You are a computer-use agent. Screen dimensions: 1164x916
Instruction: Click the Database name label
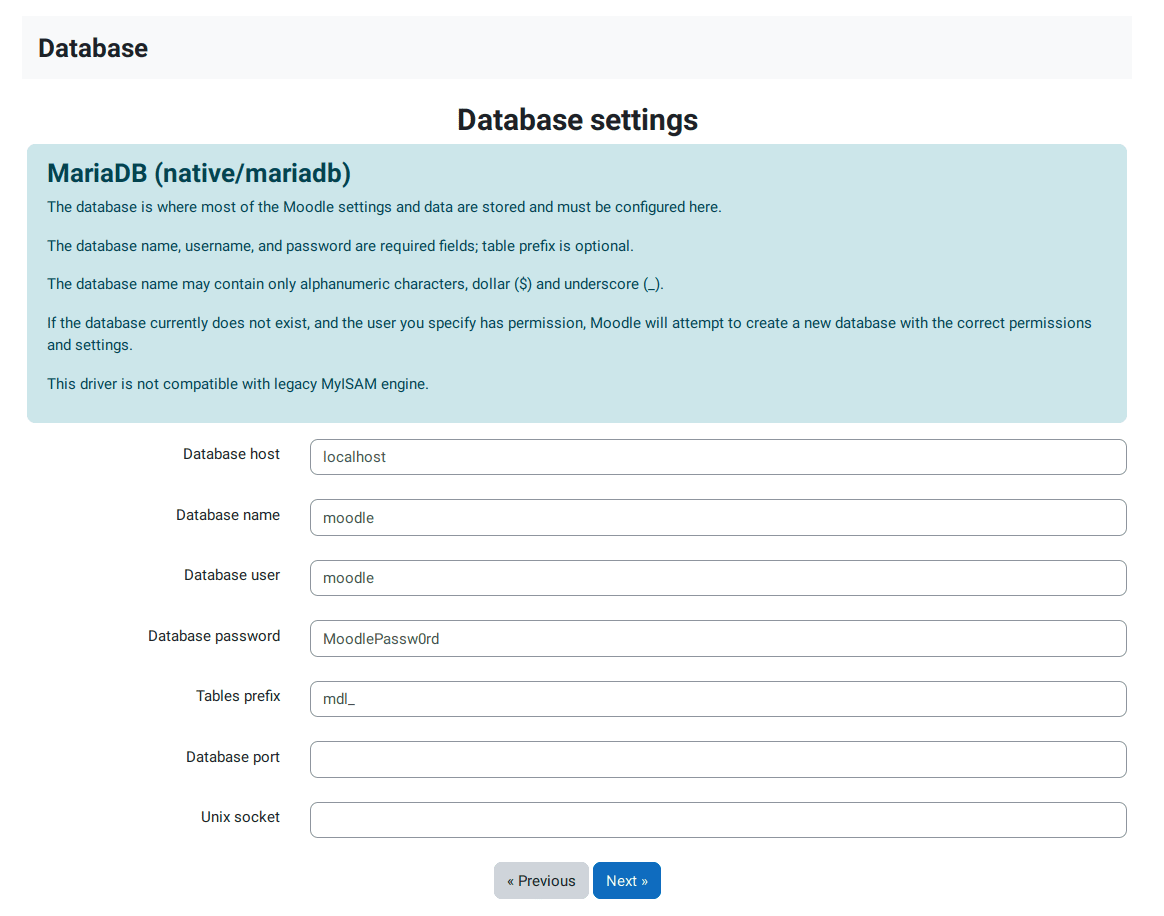[228, 515]
